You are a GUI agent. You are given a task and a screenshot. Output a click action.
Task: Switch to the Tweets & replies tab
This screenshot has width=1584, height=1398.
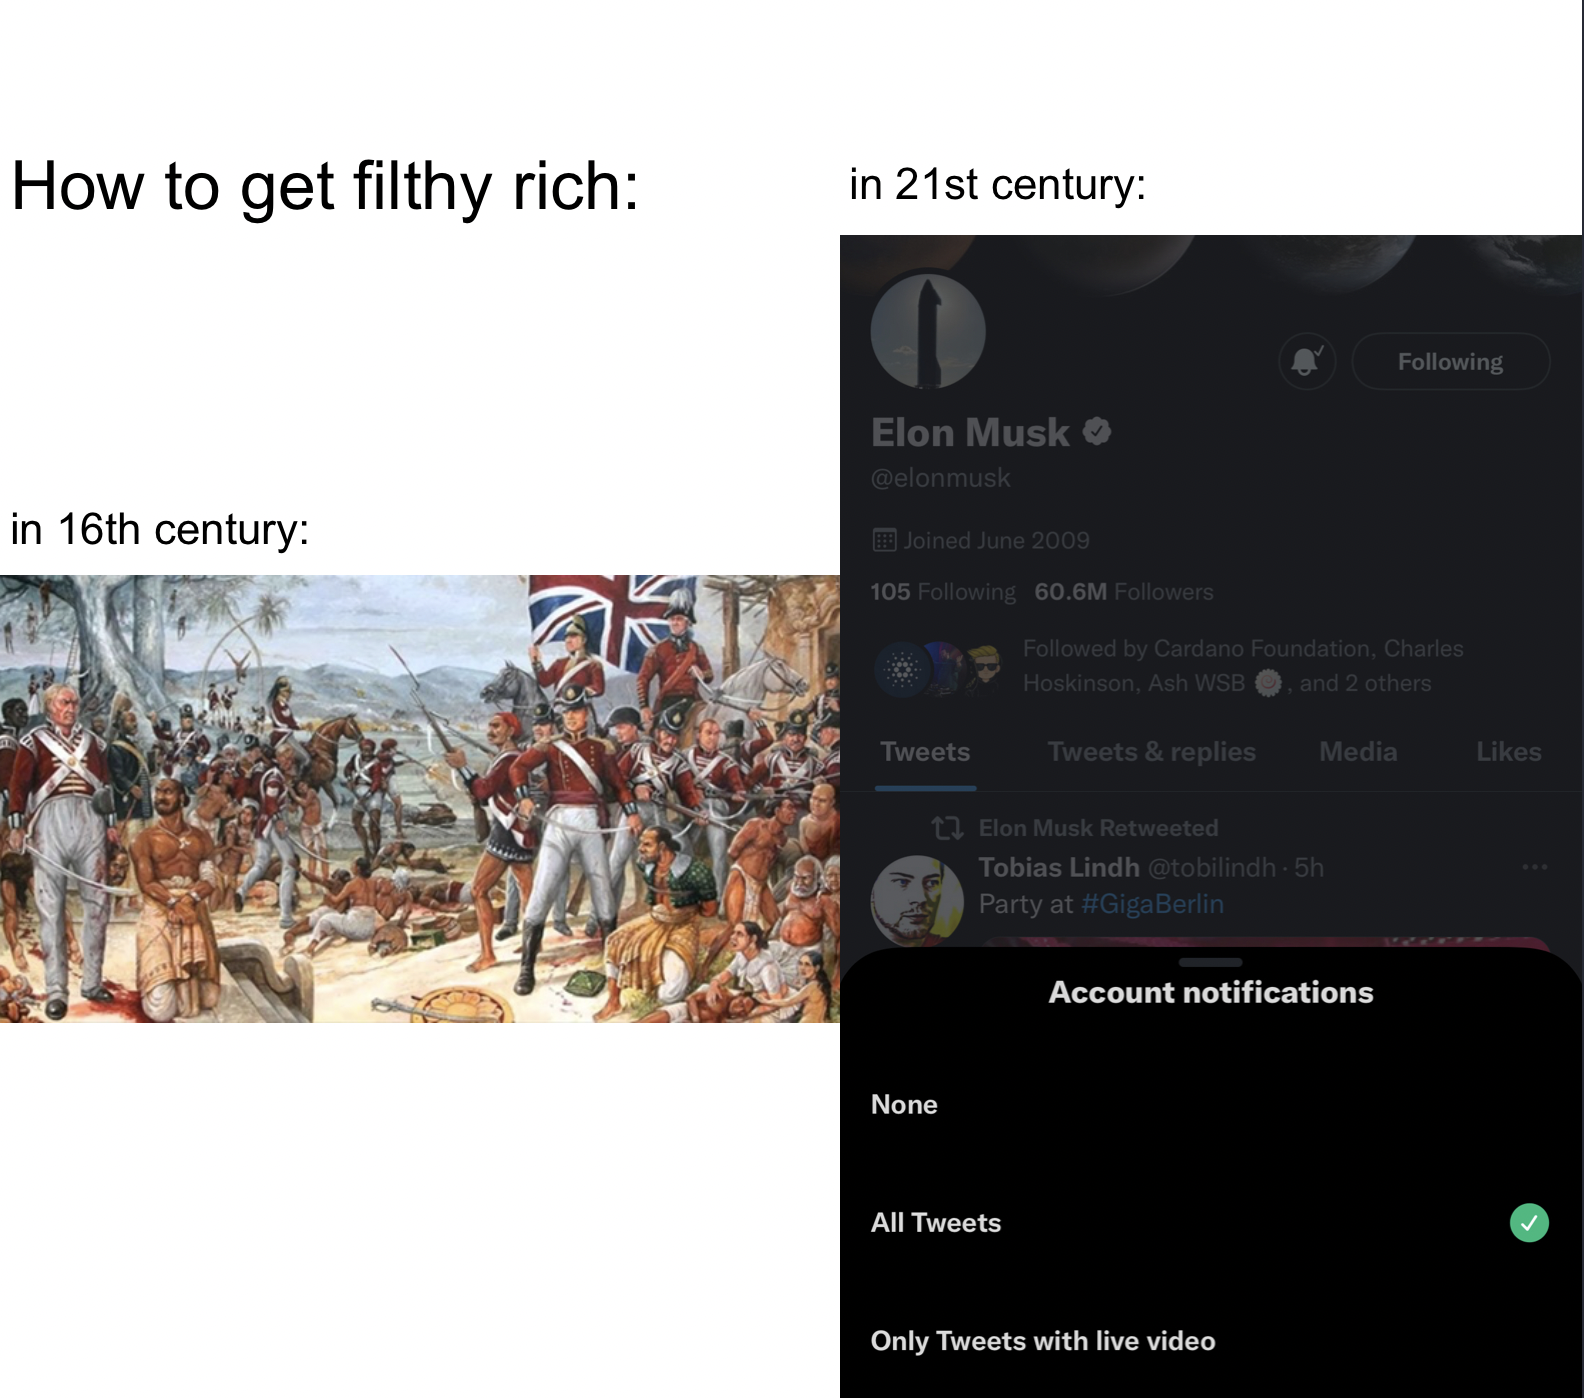tap(1151, 752)
